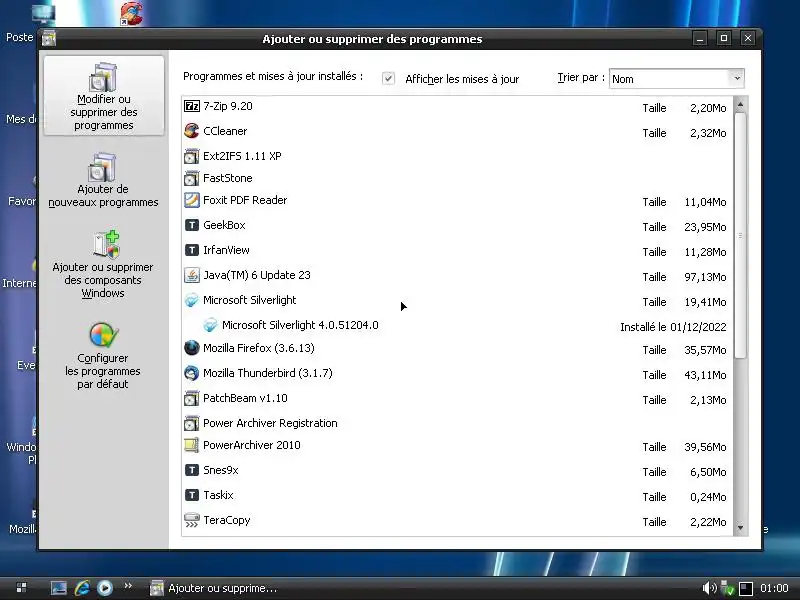This screenshot has height=600, width=800.
Task: Click the Ajouter ou supprime... taskbar button
Action: [x=213, y=588]
